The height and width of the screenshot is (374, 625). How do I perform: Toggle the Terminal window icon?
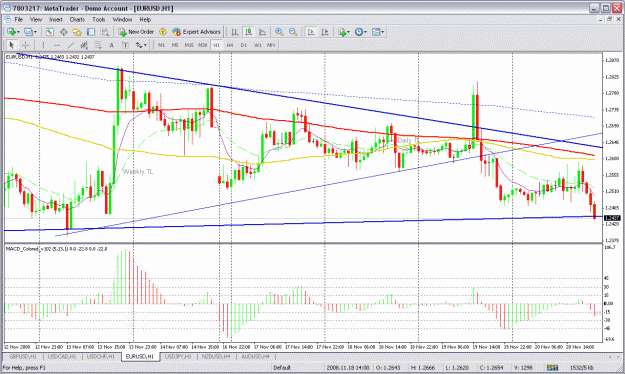[x=91, y=32]
